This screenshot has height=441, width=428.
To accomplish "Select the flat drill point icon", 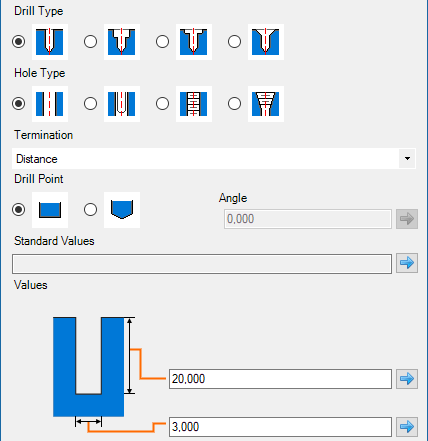I will (50, 210).
